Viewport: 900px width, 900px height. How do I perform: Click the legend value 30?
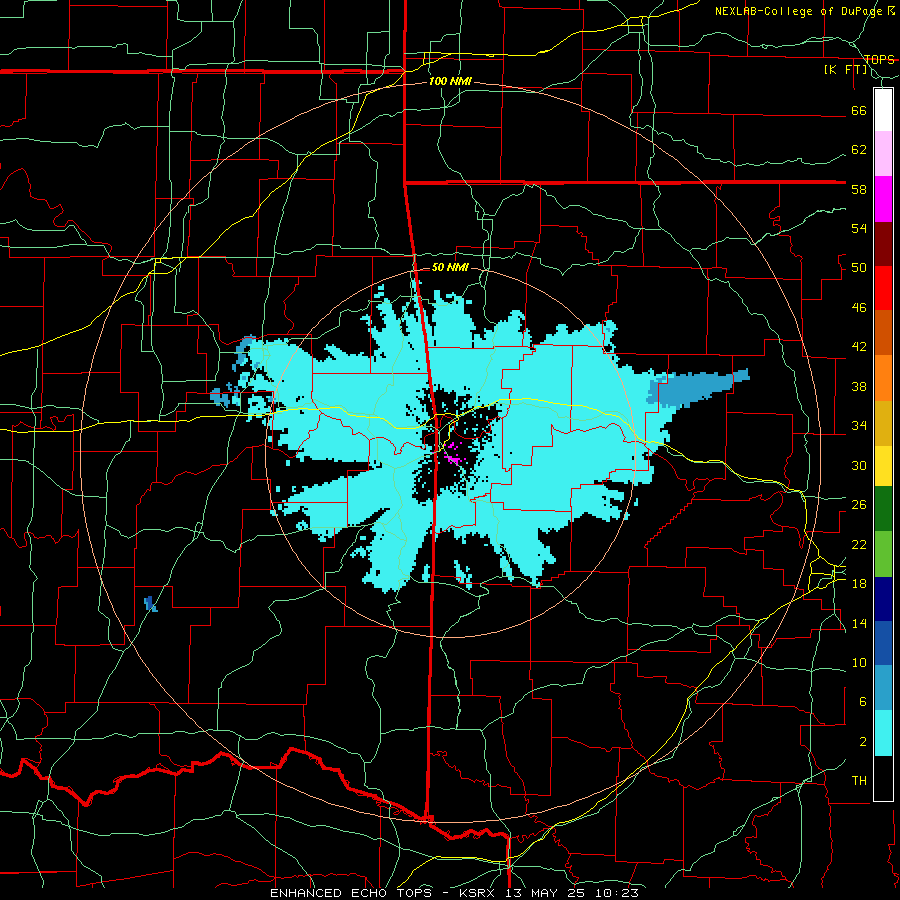point(859,465)
